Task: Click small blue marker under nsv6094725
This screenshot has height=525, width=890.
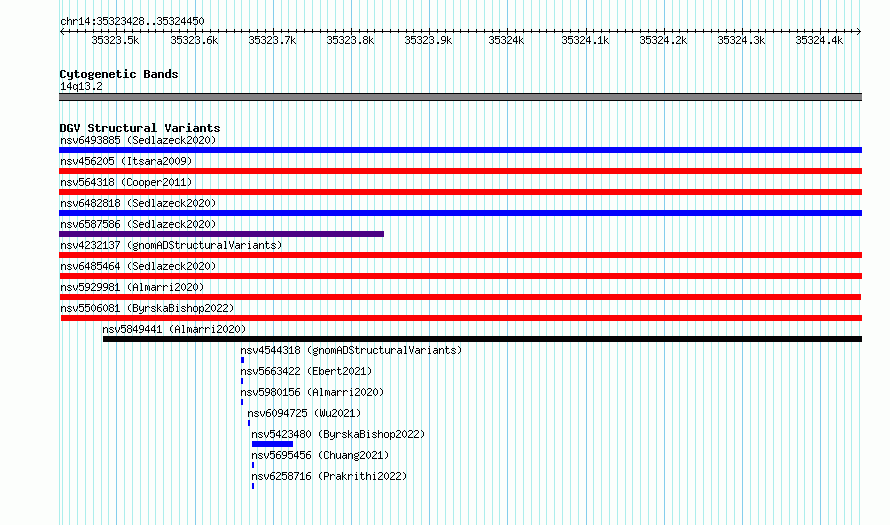Action: (249, 423)
